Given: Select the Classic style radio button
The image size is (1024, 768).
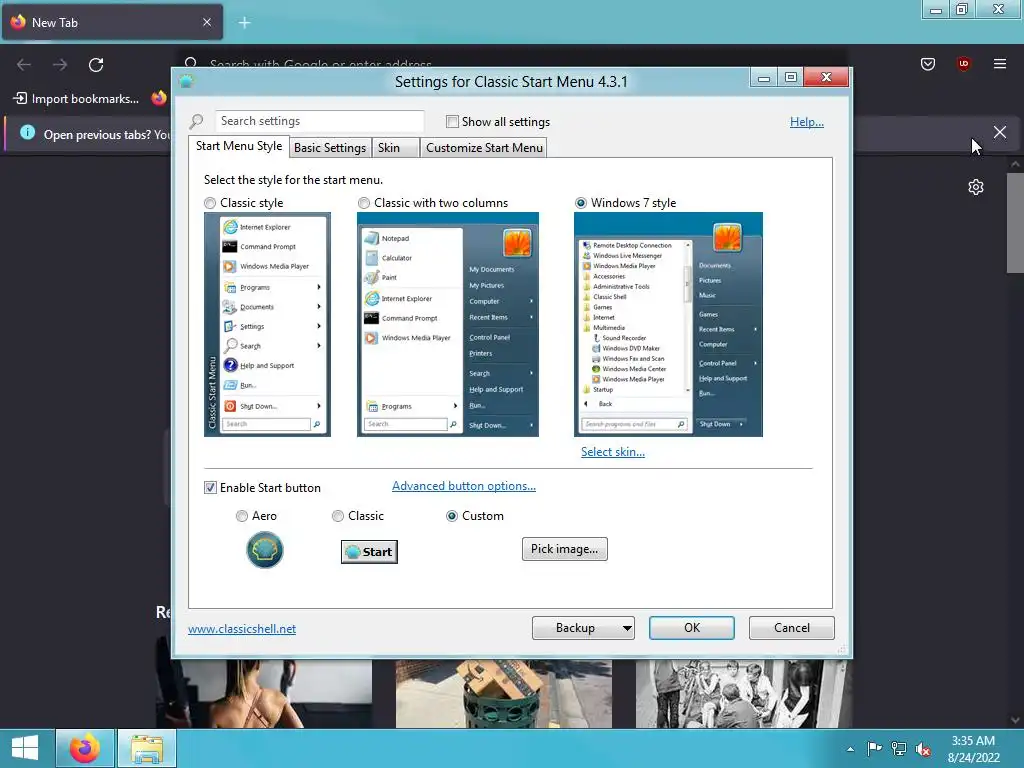Looking at the screenshot, I should tap(210, 203).
